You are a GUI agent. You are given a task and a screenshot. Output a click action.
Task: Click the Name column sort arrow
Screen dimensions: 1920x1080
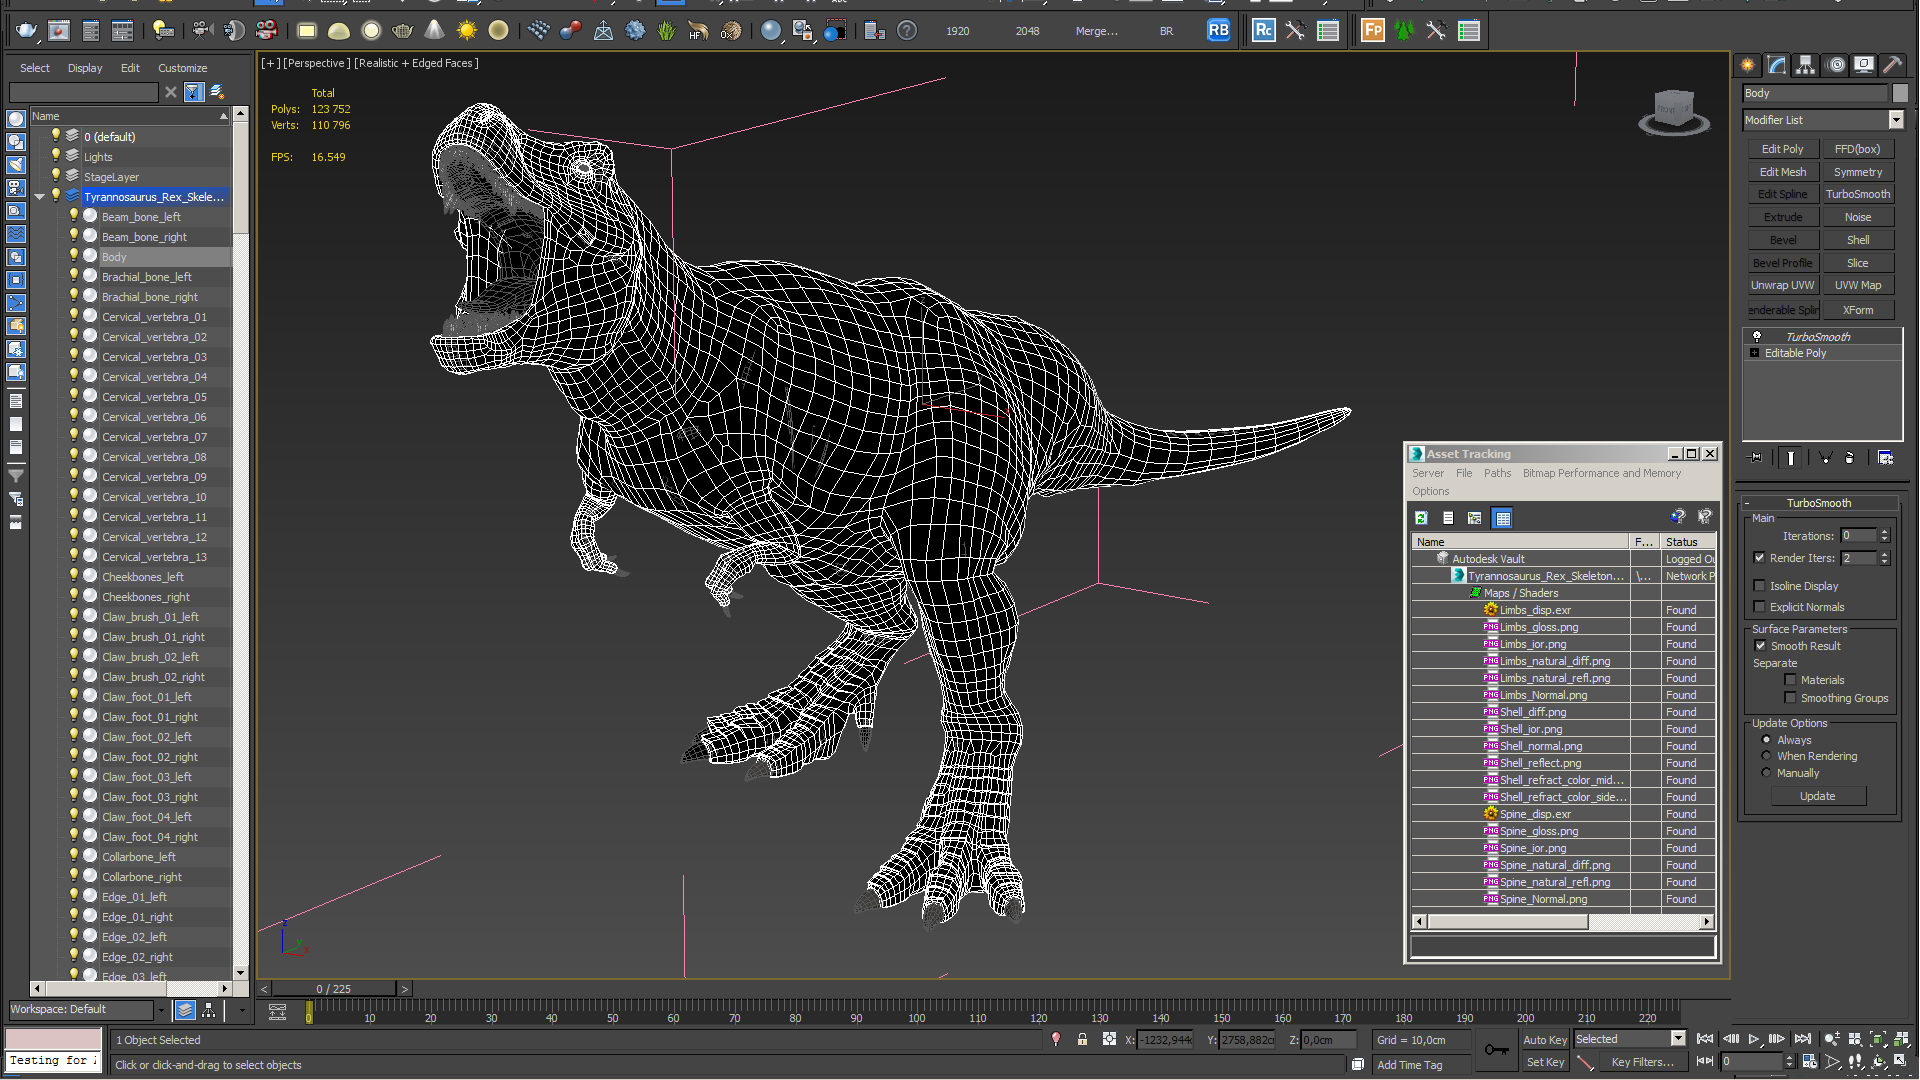(224, 117)
